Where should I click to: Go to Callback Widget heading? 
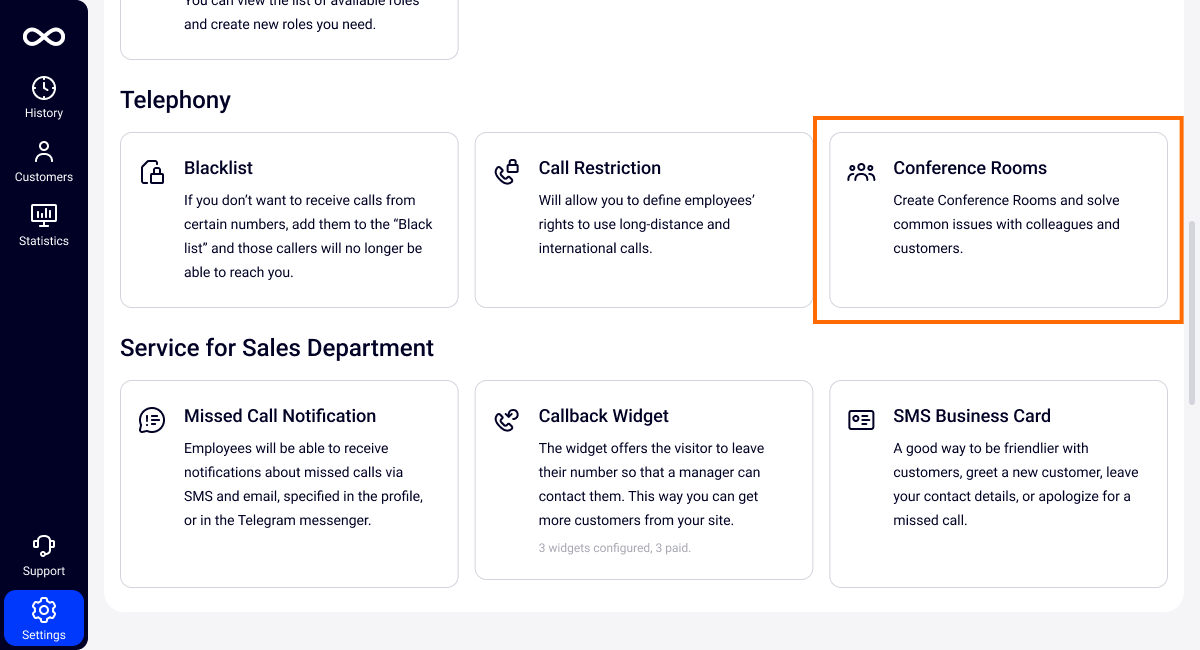pyautogui.click(x=603, y=416)
